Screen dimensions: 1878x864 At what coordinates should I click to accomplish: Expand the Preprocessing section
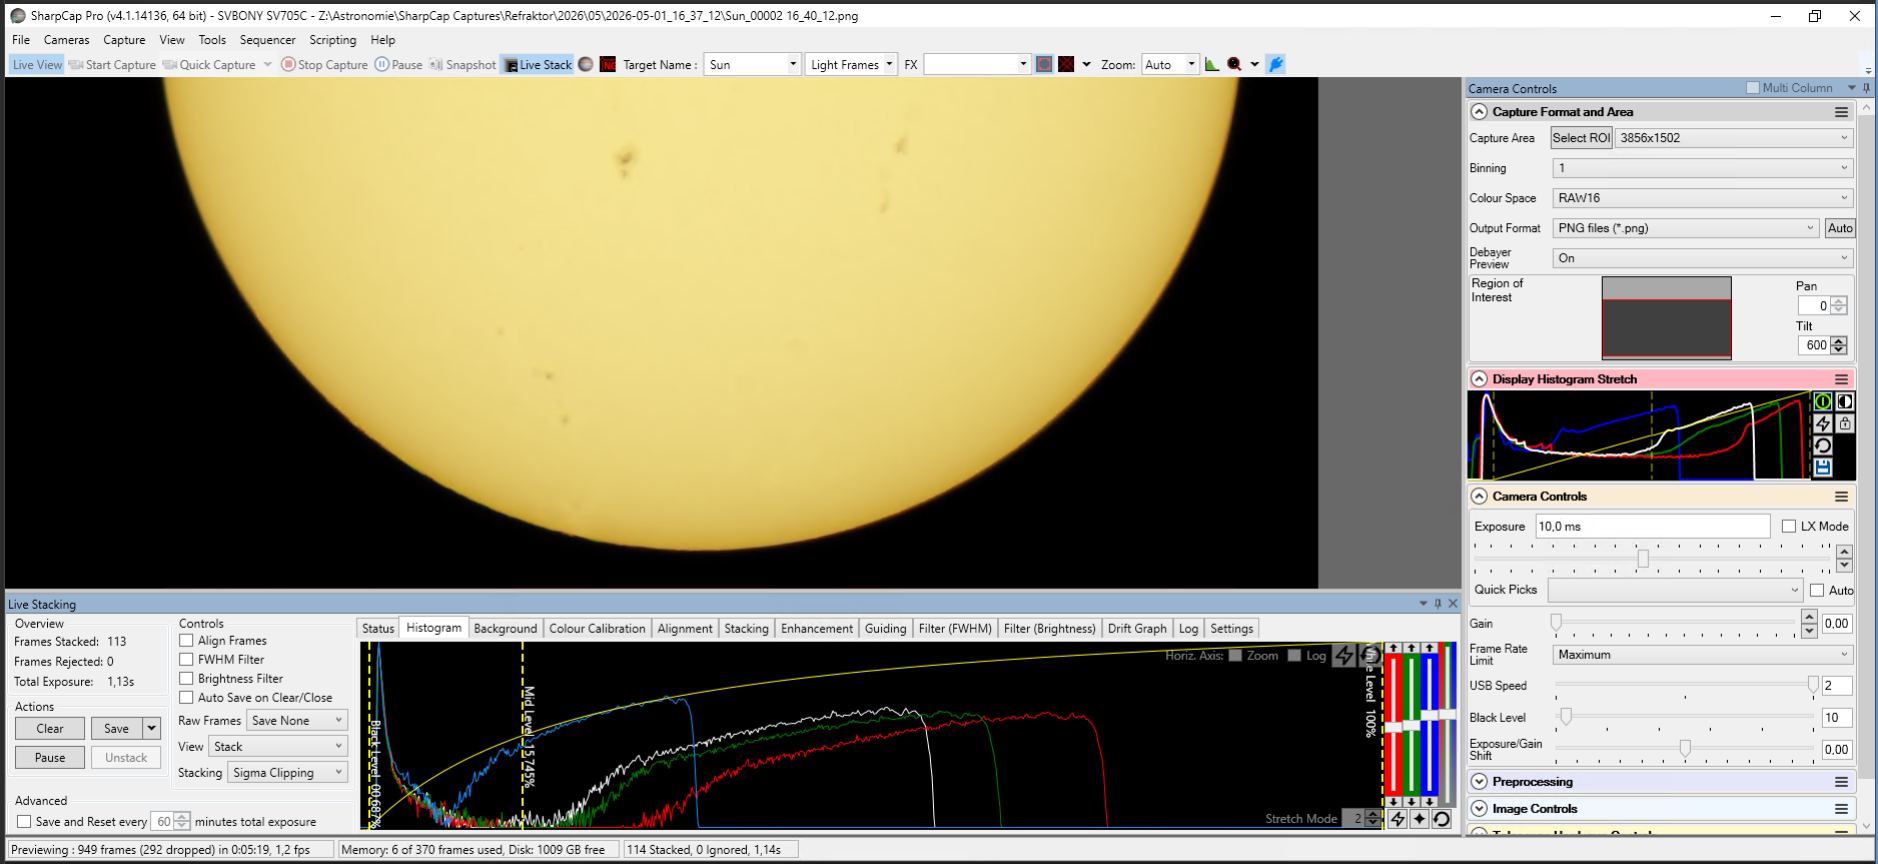coord(1479,782)
